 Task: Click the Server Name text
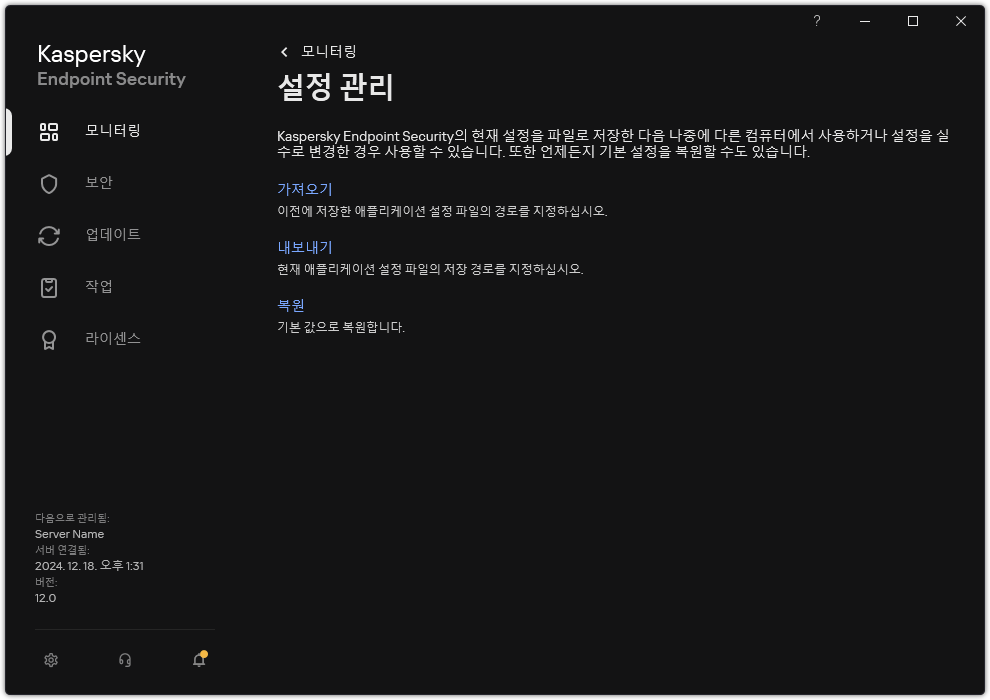click(70, 534)
